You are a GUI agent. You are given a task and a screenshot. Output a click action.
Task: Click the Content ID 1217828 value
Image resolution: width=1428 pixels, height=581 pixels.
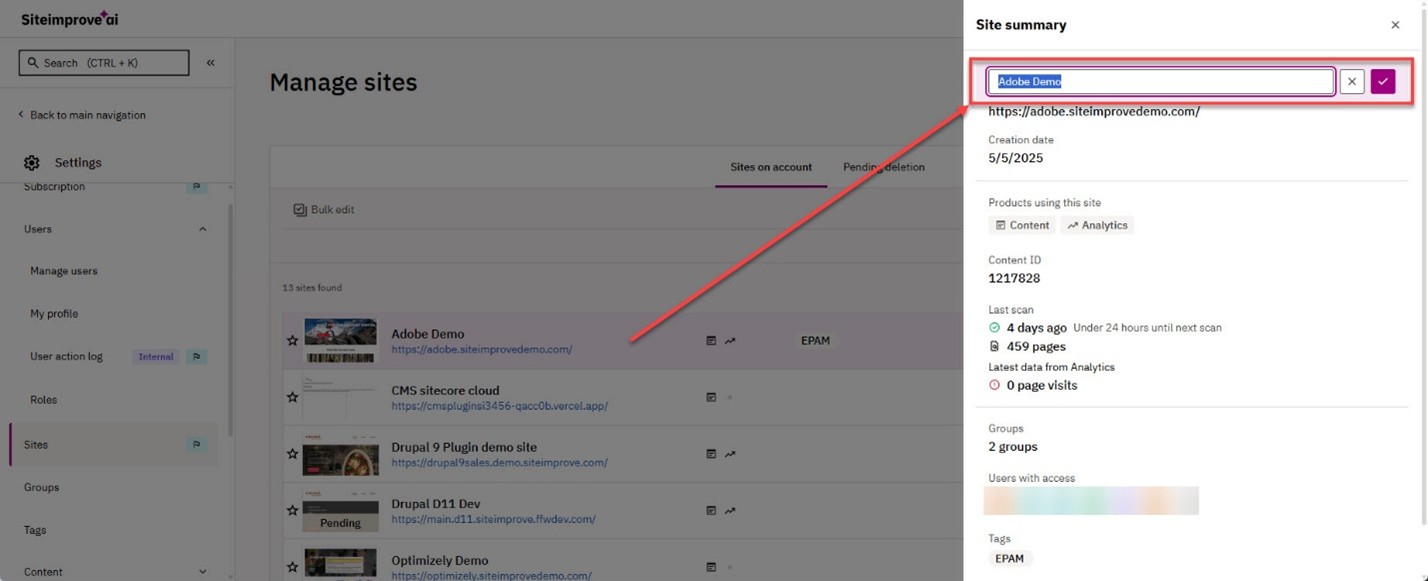coord(1014,279)
